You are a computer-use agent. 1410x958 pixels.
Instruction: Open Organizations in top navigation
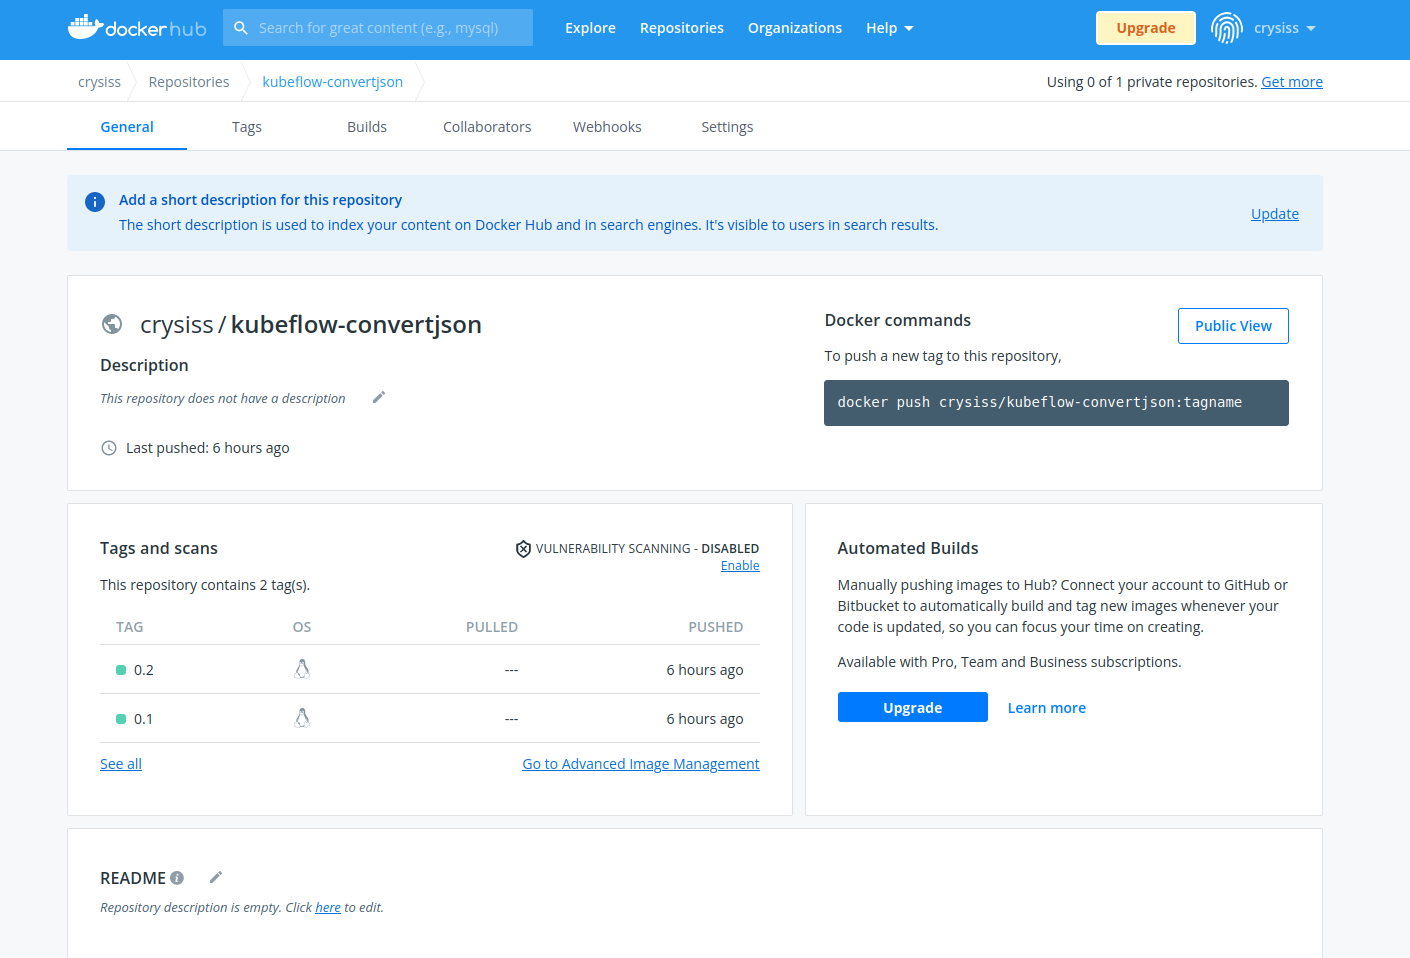795,28
